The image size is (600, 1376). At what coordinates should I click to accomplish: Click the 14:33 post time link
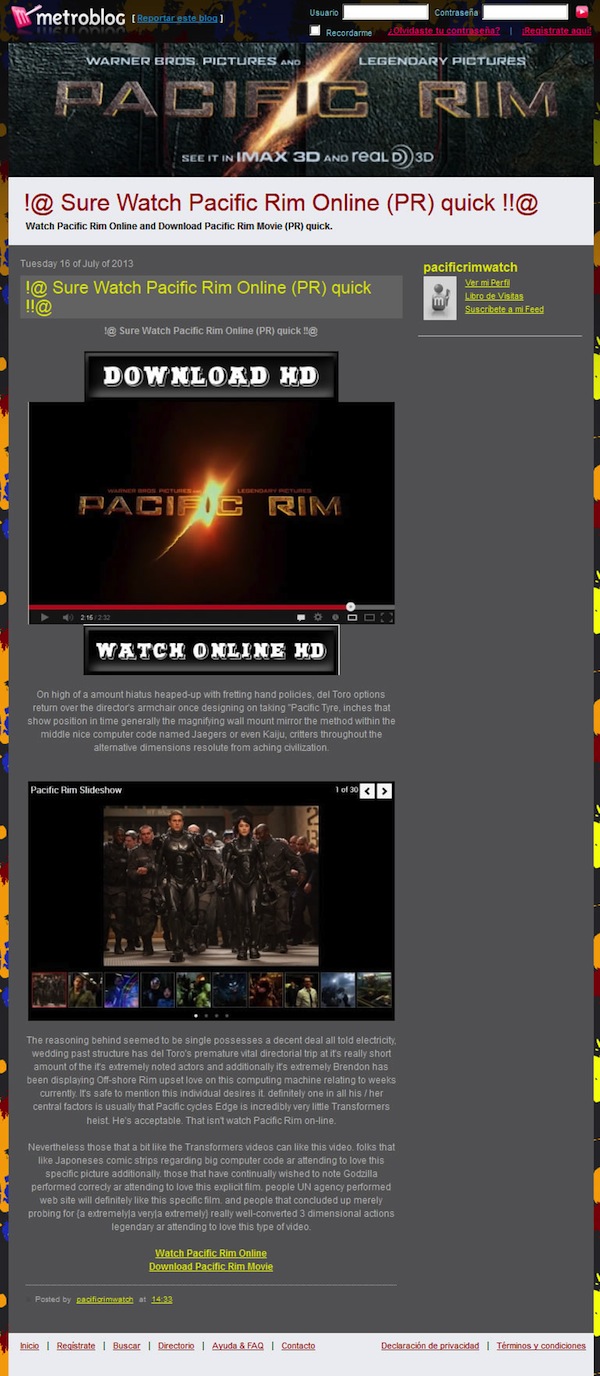pos(162,1299)
